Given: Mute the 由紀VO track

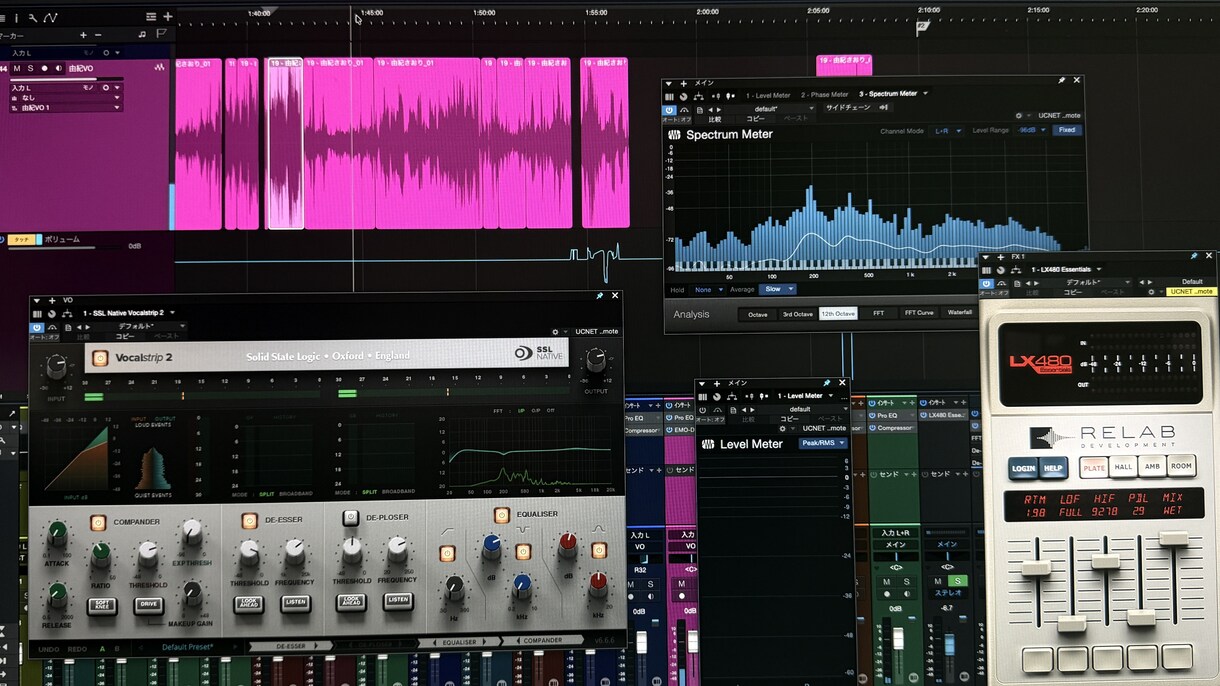Looking at the screenshot, I should point(17,68).
